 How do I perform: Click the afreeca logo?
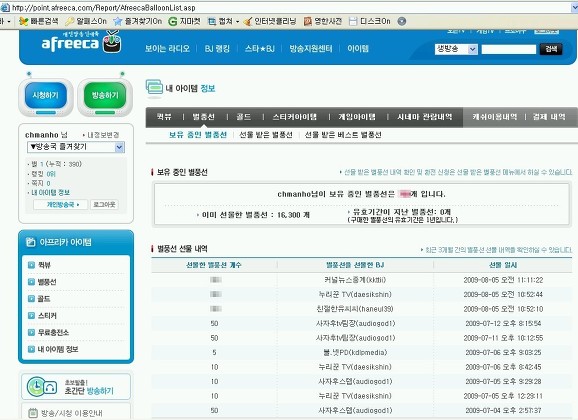(x=81, y=43)
